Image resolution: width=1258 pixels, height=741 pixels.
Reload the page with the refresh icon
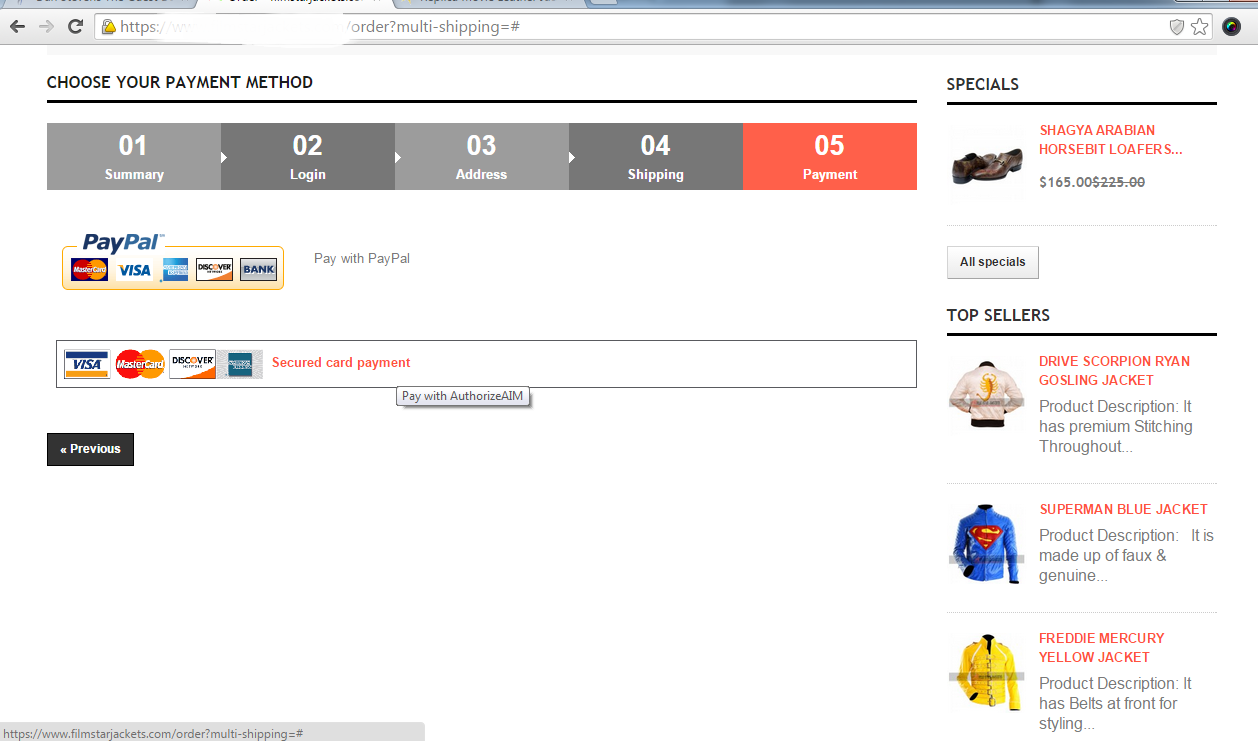click(x=75, y=27)
